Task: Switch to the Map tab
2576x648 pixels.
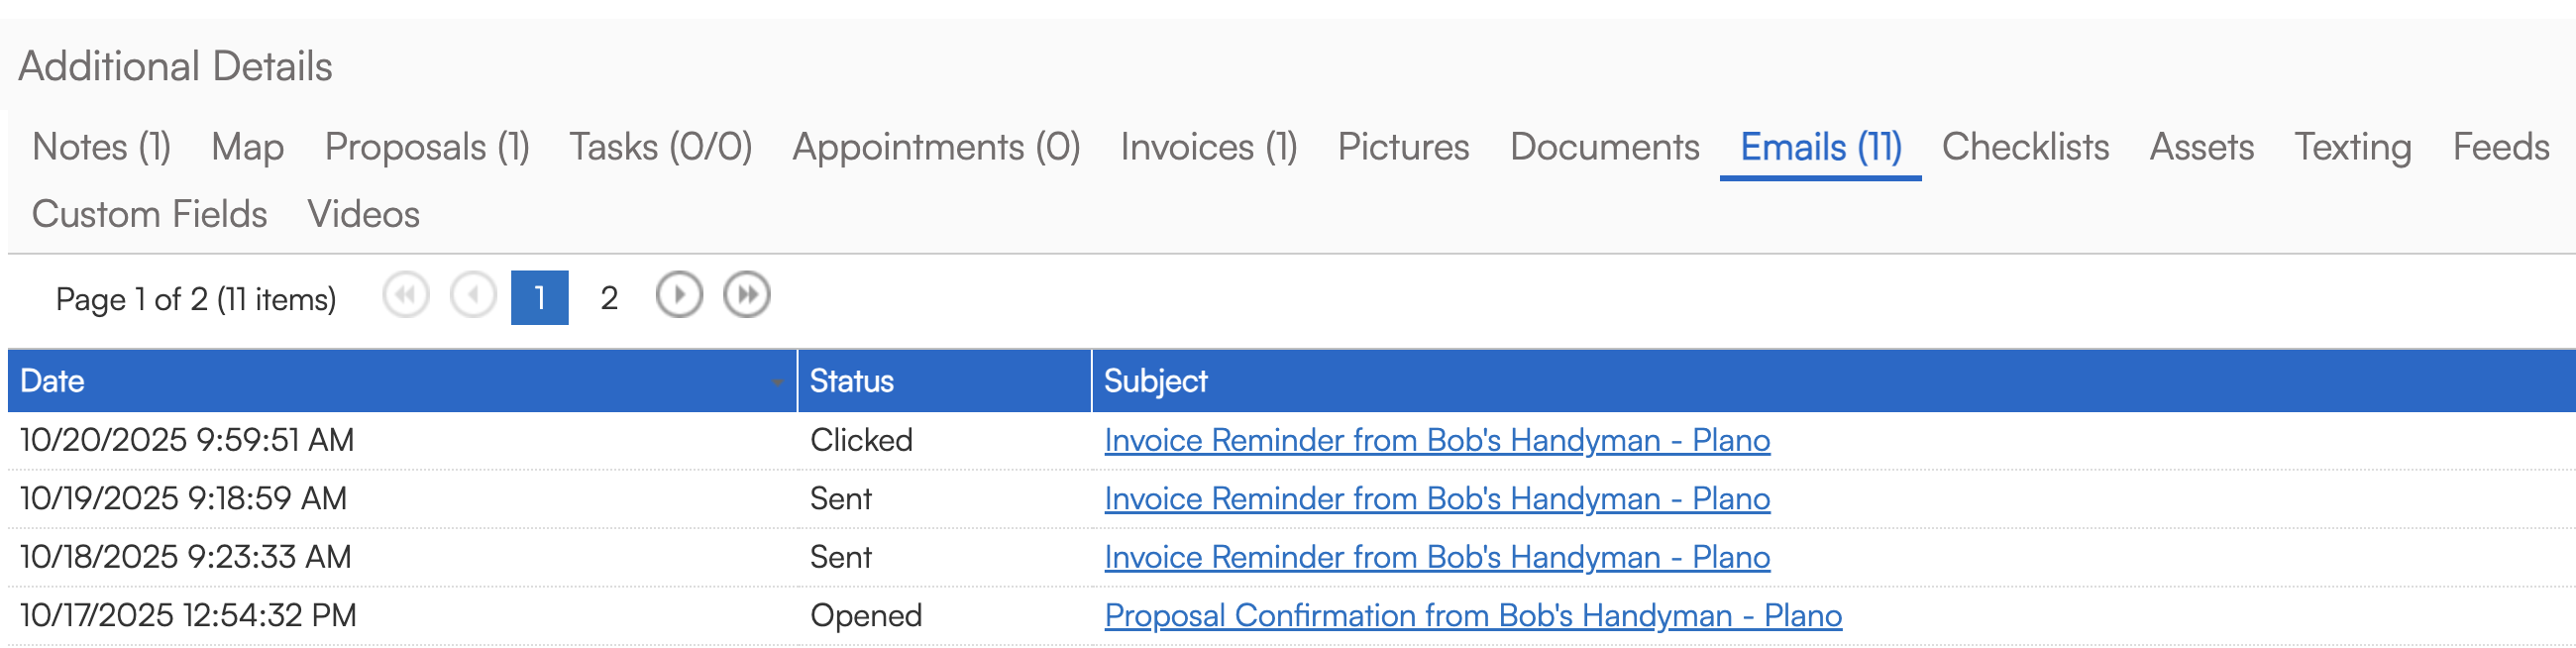Action: click(x=247, y=148)
